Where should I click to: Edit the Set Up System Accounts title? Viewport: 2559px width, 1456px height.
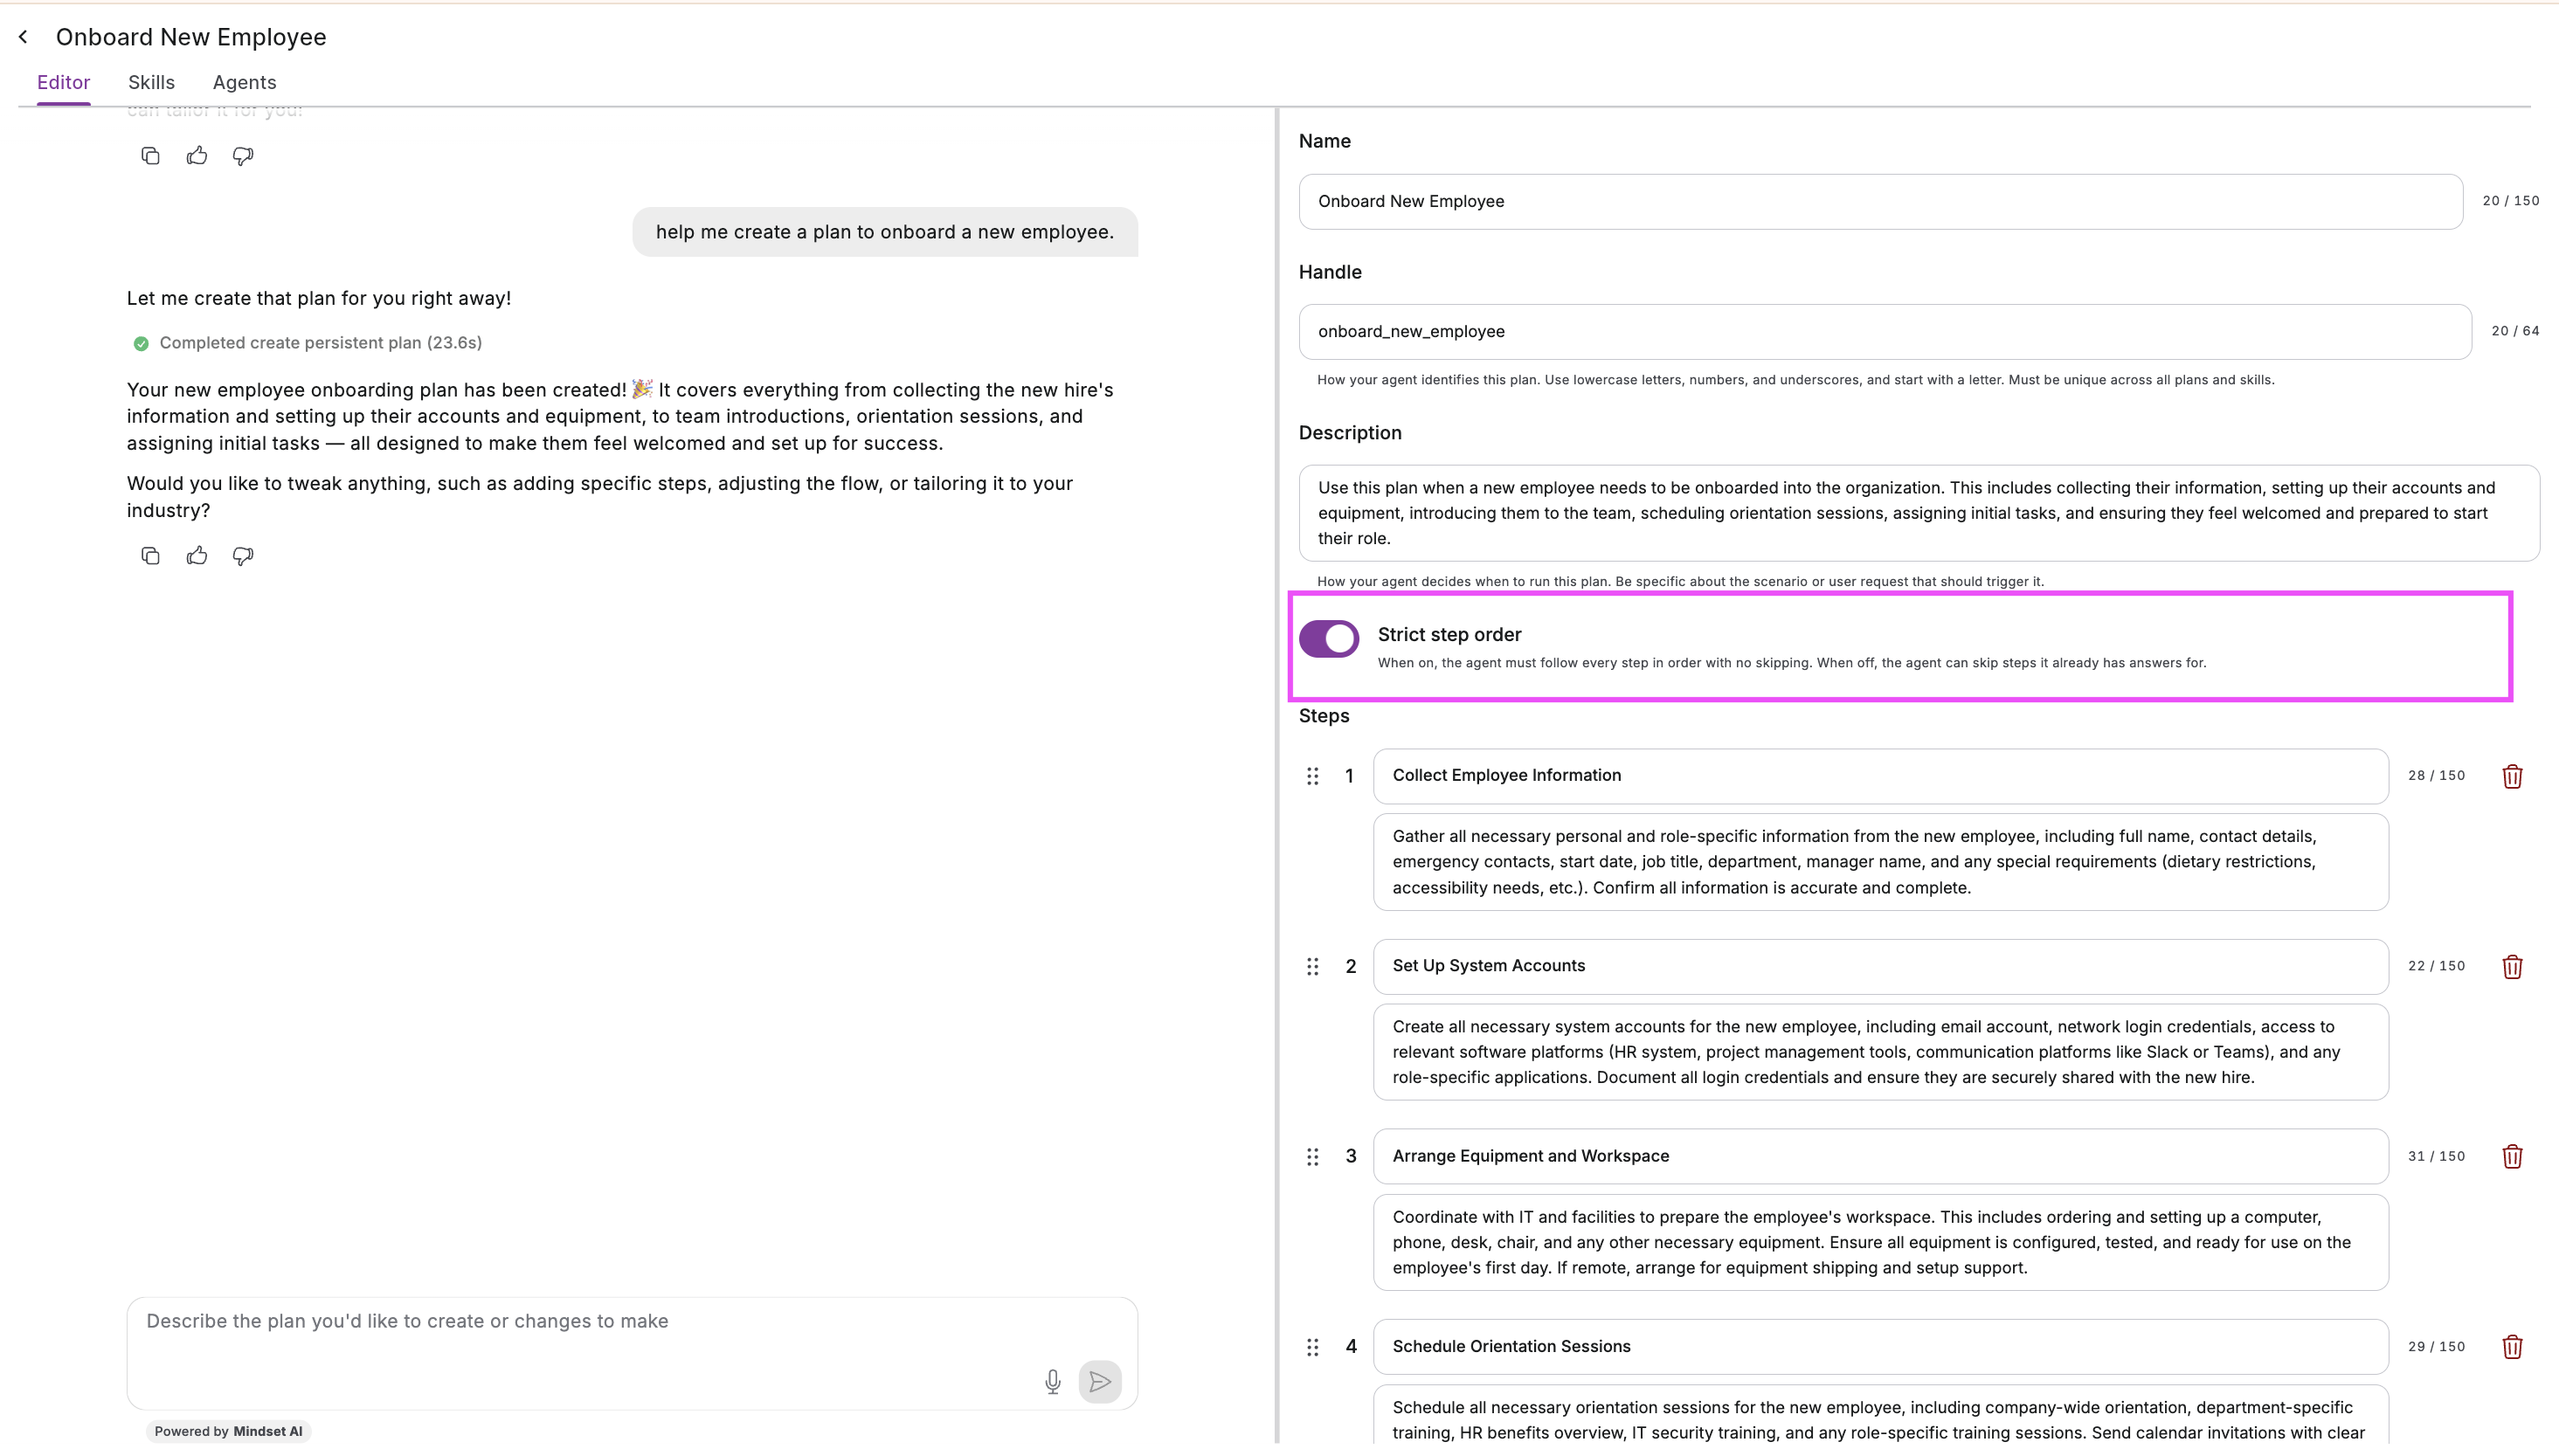pos(1880,966)
